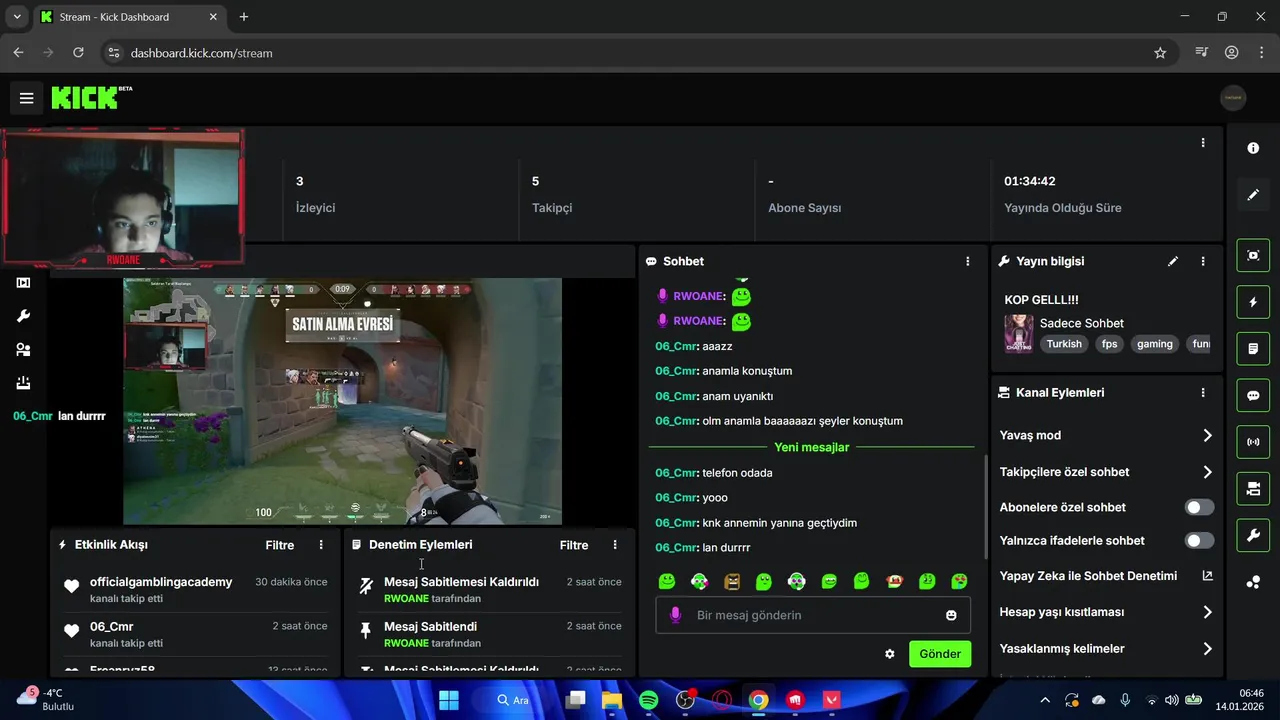
Task: Open Filtre in Etkinlik Akışı panel
Action: pos(280,545)
